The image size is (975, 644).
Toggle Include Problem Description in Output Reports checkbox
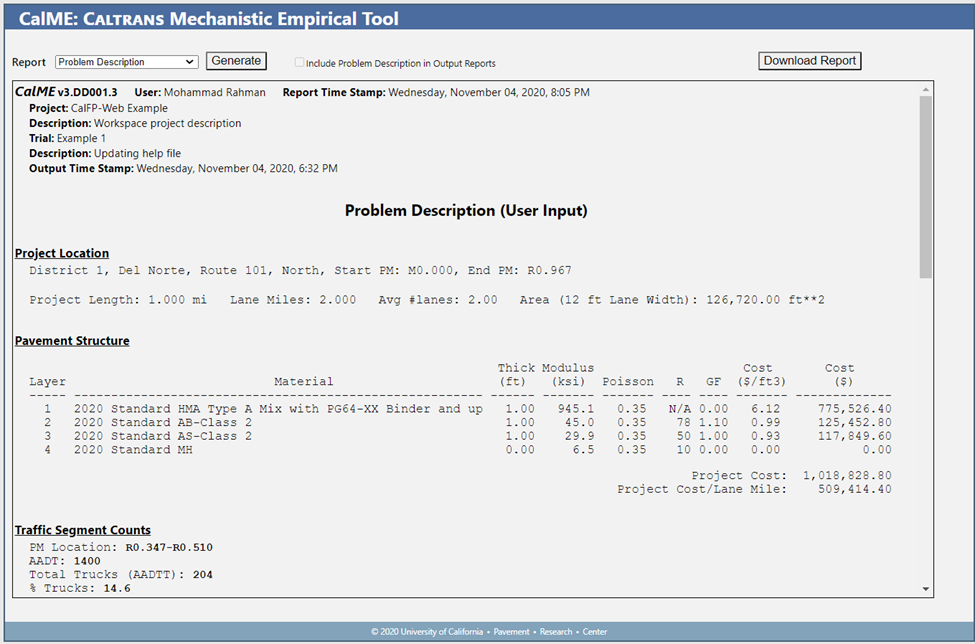[300, 63]
